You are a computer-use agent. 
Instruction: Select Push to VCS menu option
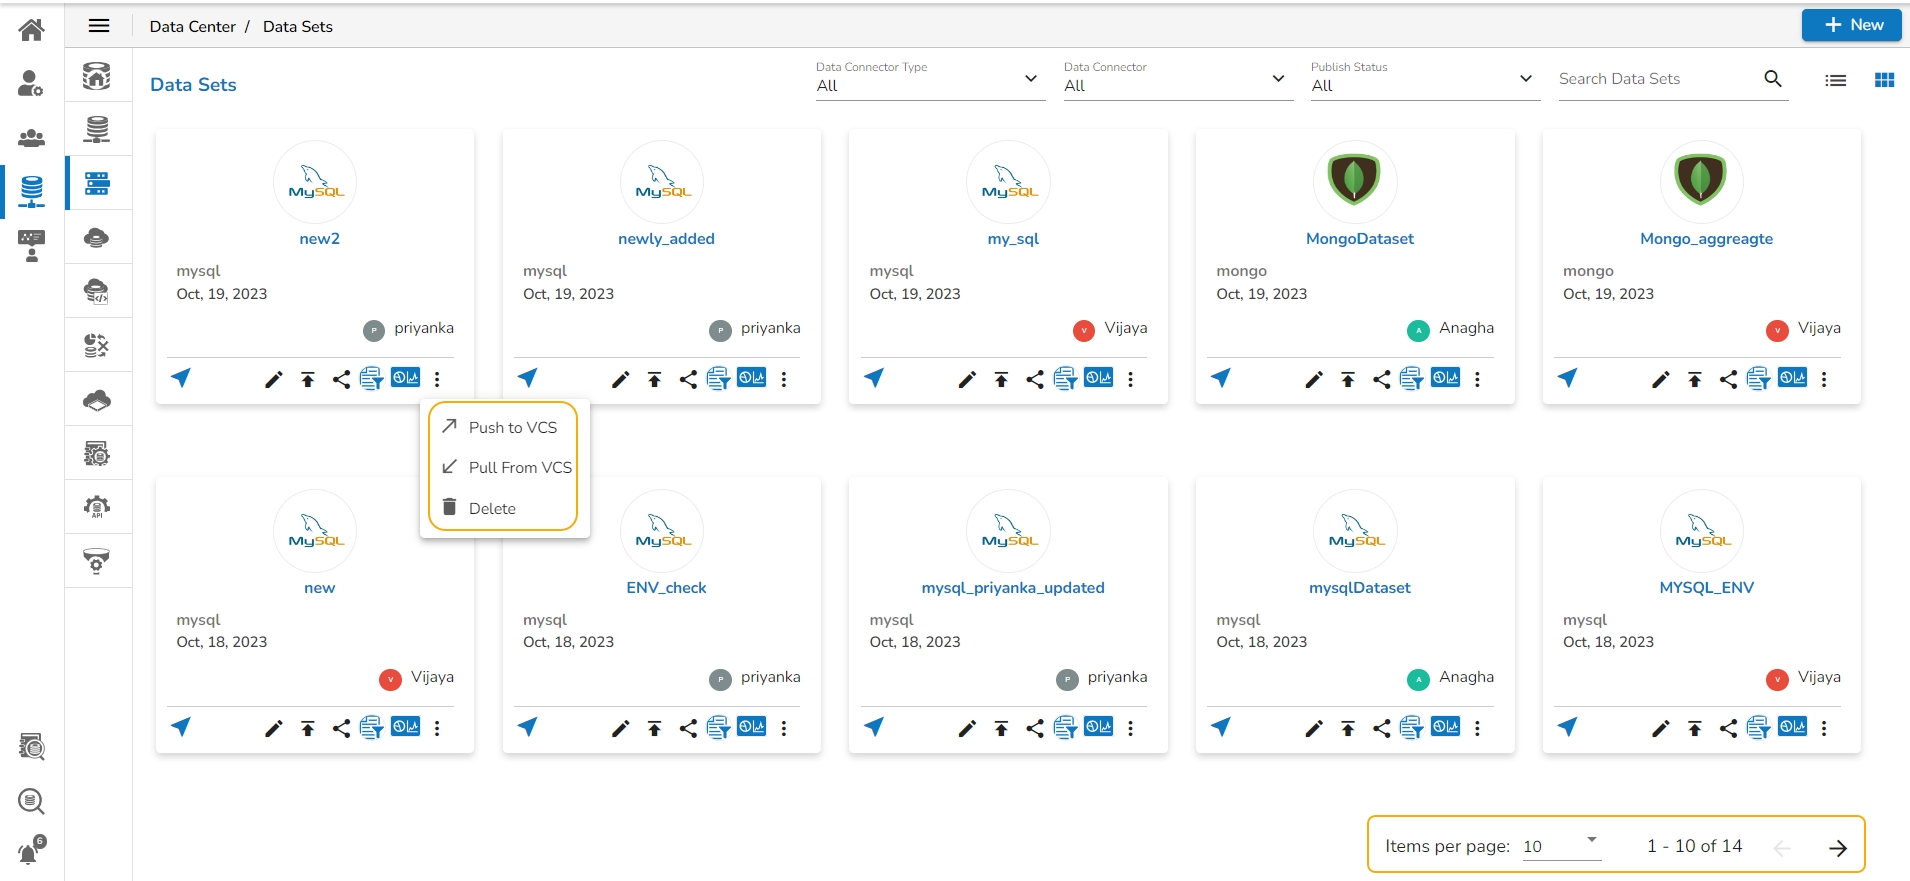(x=512, y=427)
